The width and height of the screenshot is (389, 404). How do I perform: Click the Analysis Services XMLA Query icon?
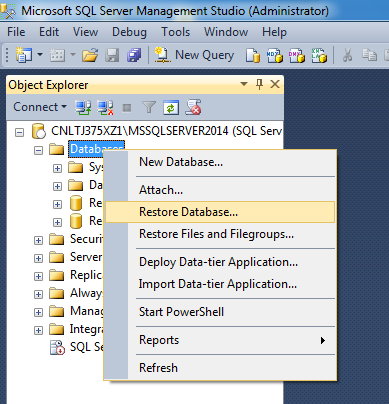tap(319, 55)
